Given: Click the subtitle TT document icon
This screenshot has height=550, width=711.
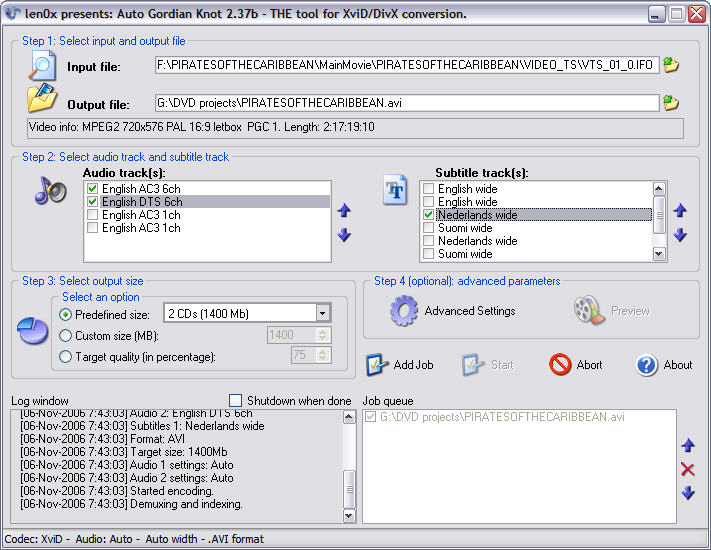Looking at the screenshot, I should [x=395, y=190].
